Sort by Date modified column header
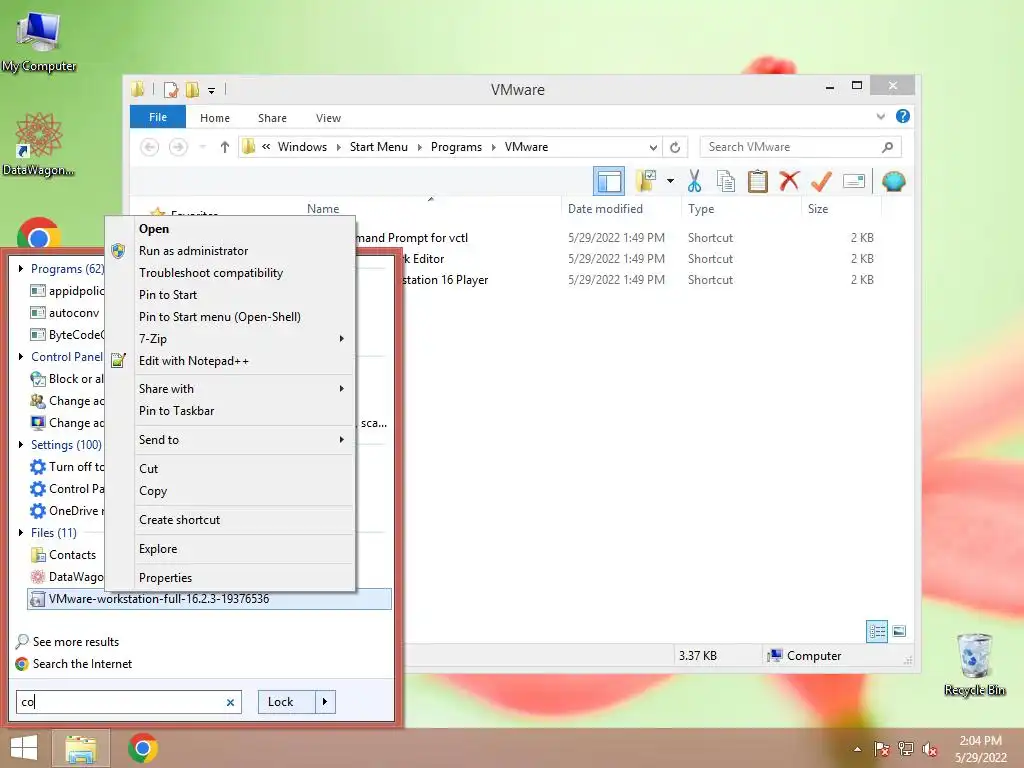Viewport: 1024px width, 768px height. [605, 209]
